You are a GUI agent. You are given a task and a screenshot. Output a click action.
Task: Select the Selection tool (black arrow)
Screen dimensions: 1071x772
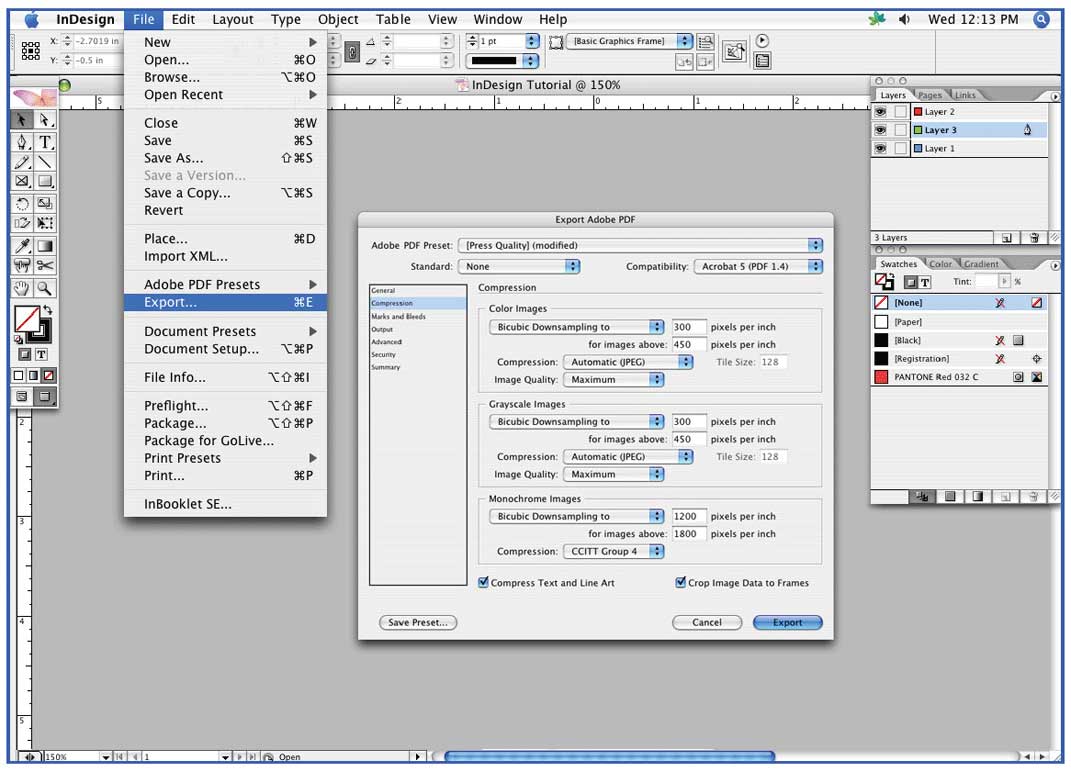(x=22, y=120)
